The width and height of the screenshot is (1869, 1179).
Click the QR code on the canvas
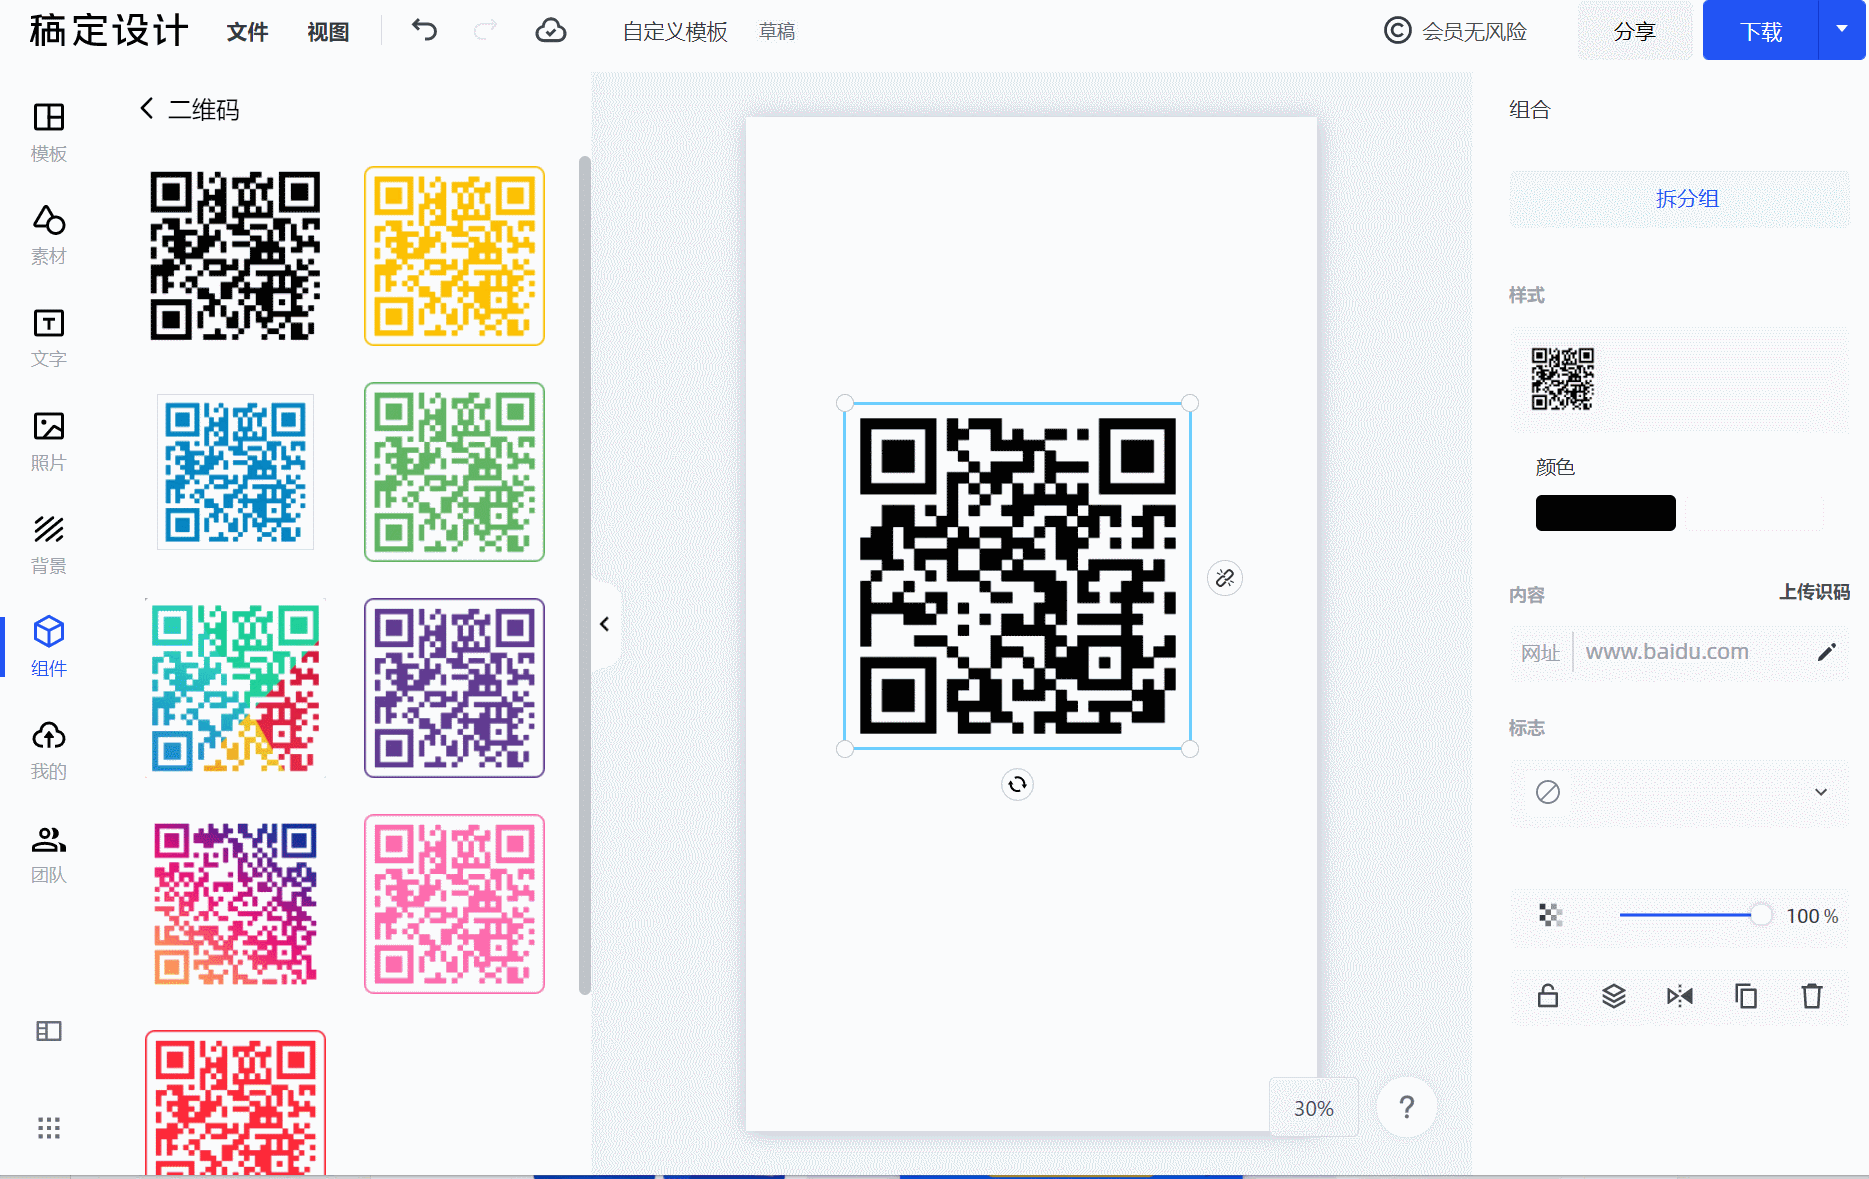[1017, 576]
